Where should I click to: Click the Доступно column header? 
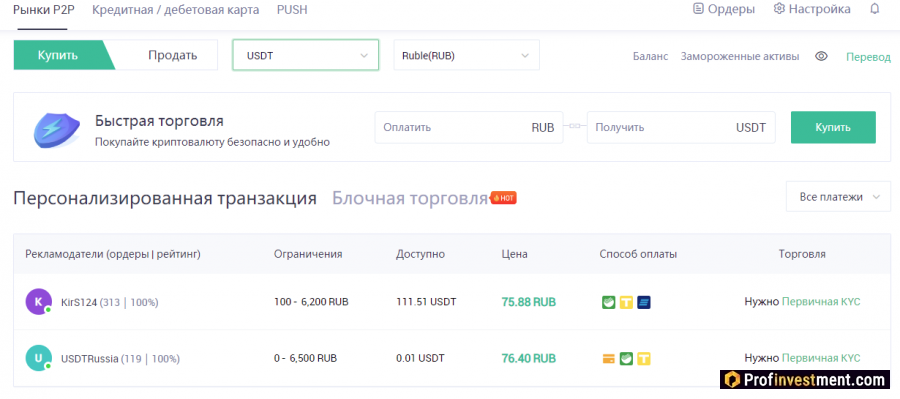point(420,254)
